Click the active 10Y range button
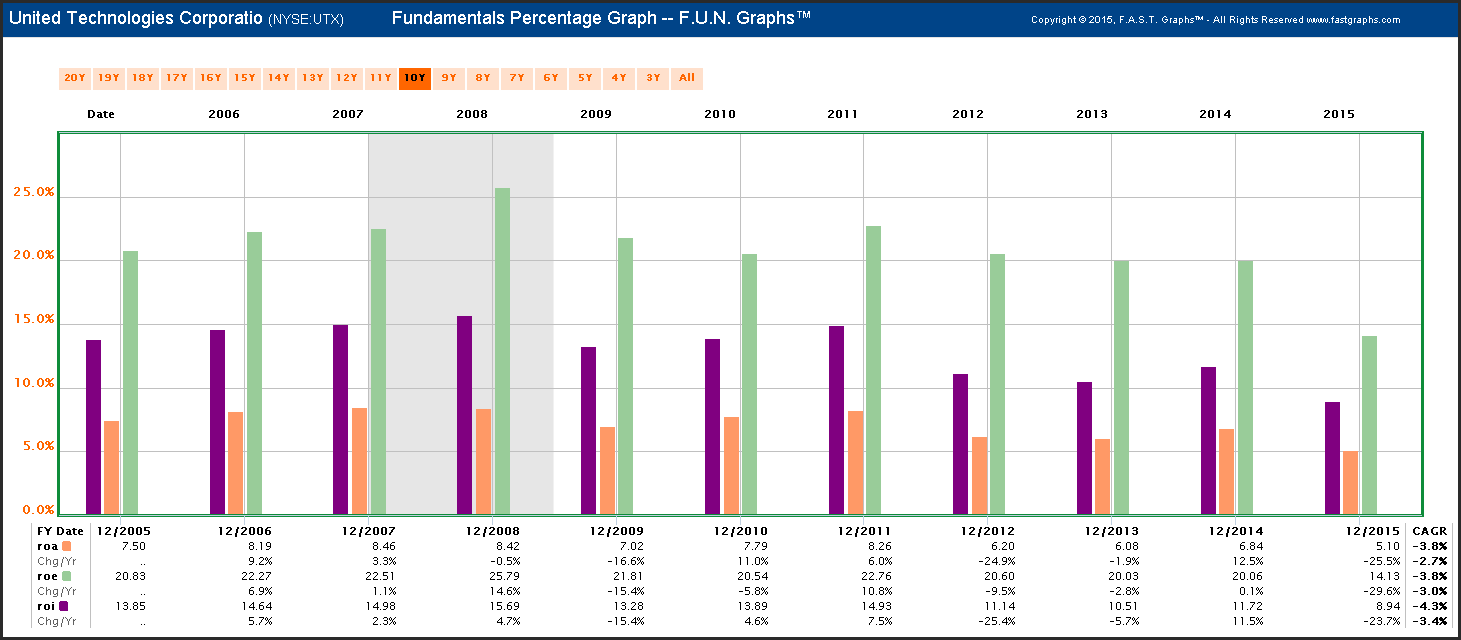The height and width of the screenshot is (640, 1461). 415,78
